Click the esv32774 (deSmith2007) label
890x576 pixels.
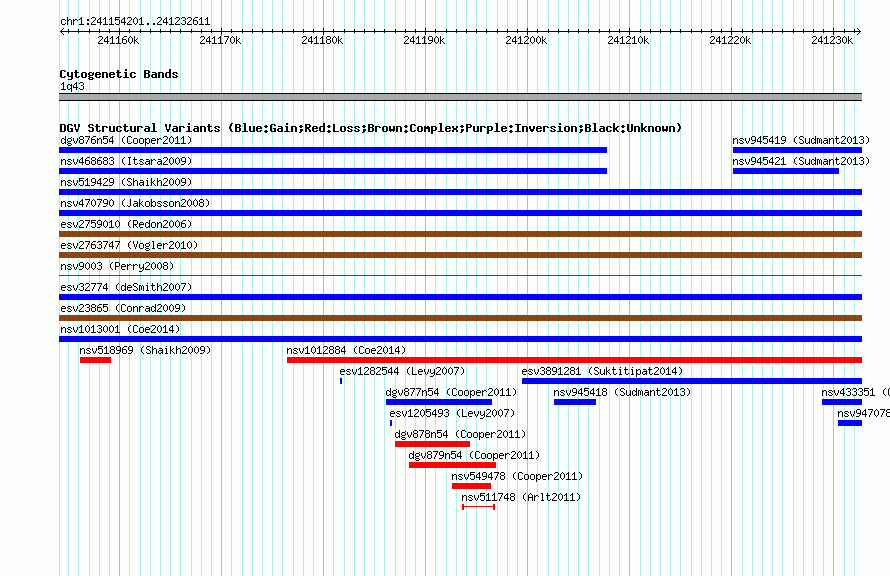click(x=126, y=287)
